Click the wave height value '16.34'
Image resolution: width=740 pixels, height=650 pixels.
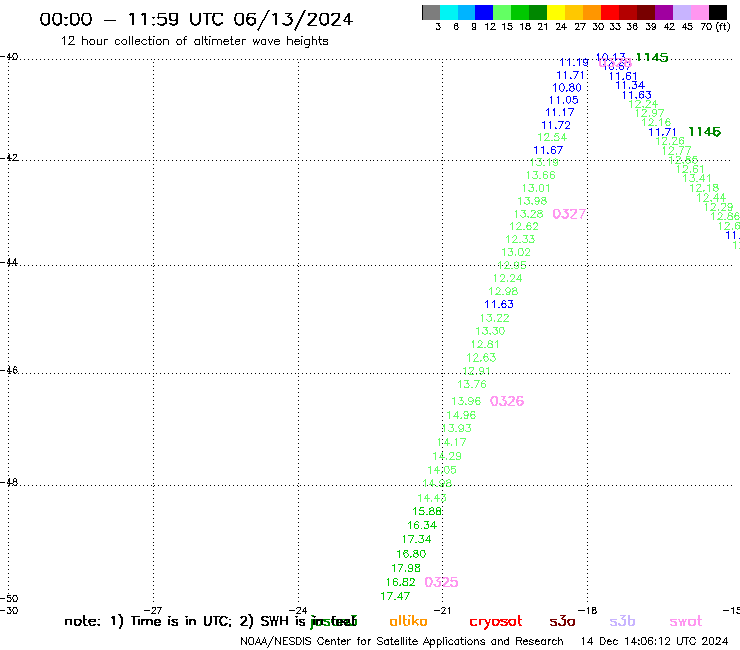(x=422, y=525)
